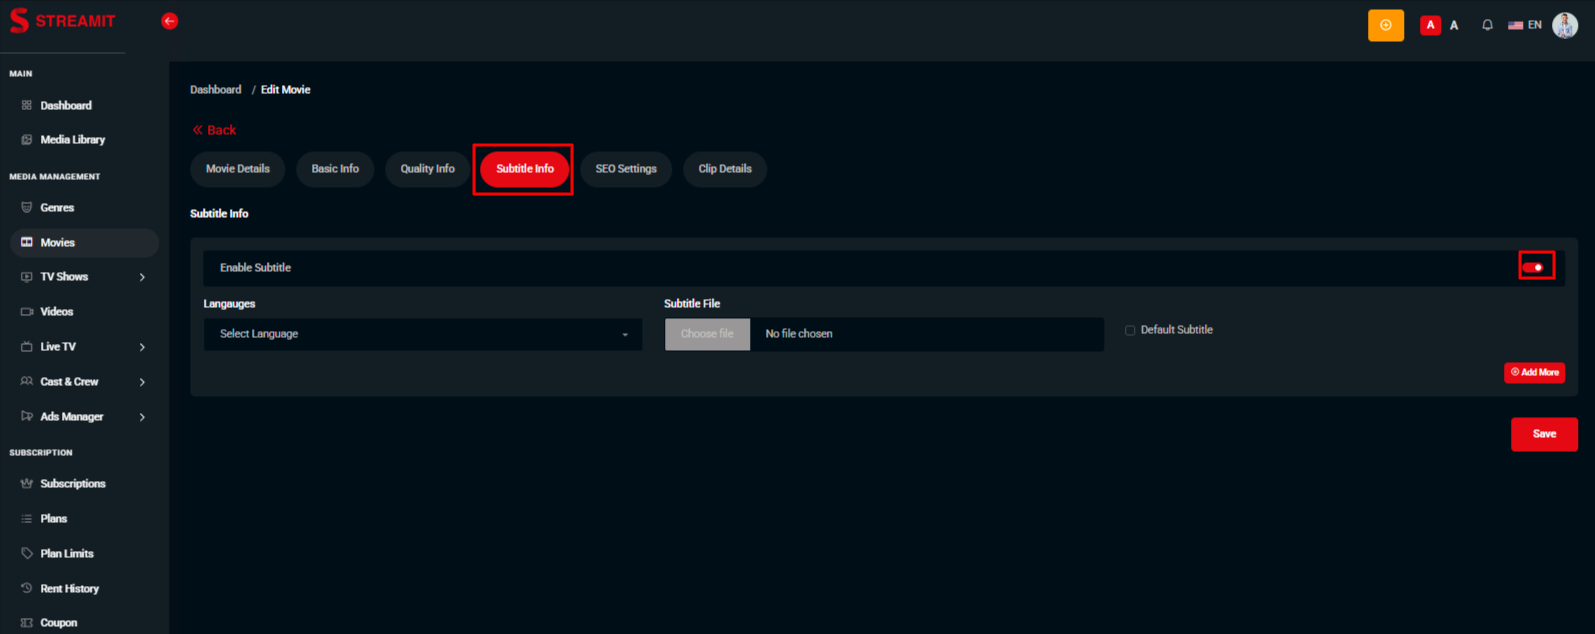Toggle the Enable Subtitle switch
This screenshot has width=1595, height=634.
(x=1535, y=267)
